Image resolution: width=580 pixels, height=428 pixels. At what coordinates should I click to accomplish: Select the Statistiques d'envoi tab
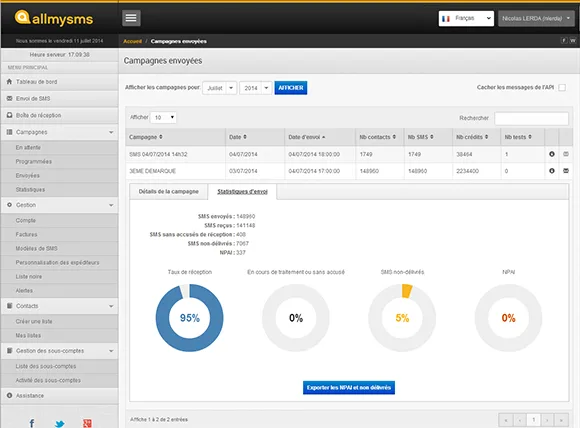pos(242,192)
